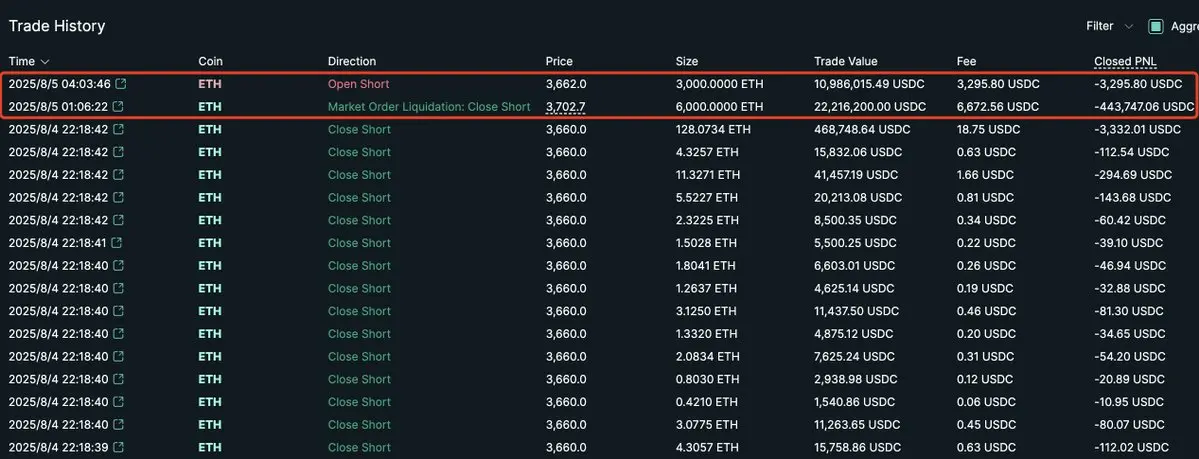Open link icon on 11.3271 ETH row
This screenshot has height=459, width=1199.
coord(119,174)
